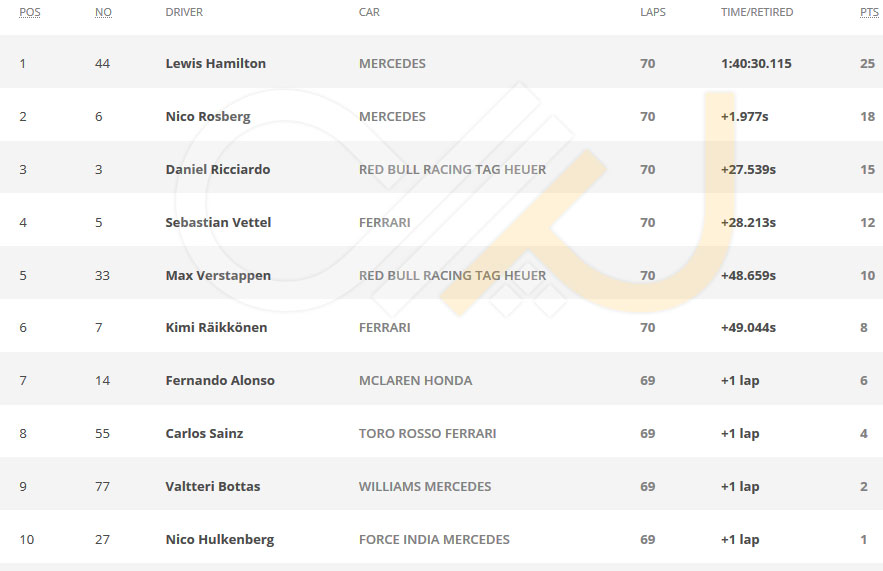Select the DRIVER column header
This screenshot has height=571, width=883.
pos(184,12)
